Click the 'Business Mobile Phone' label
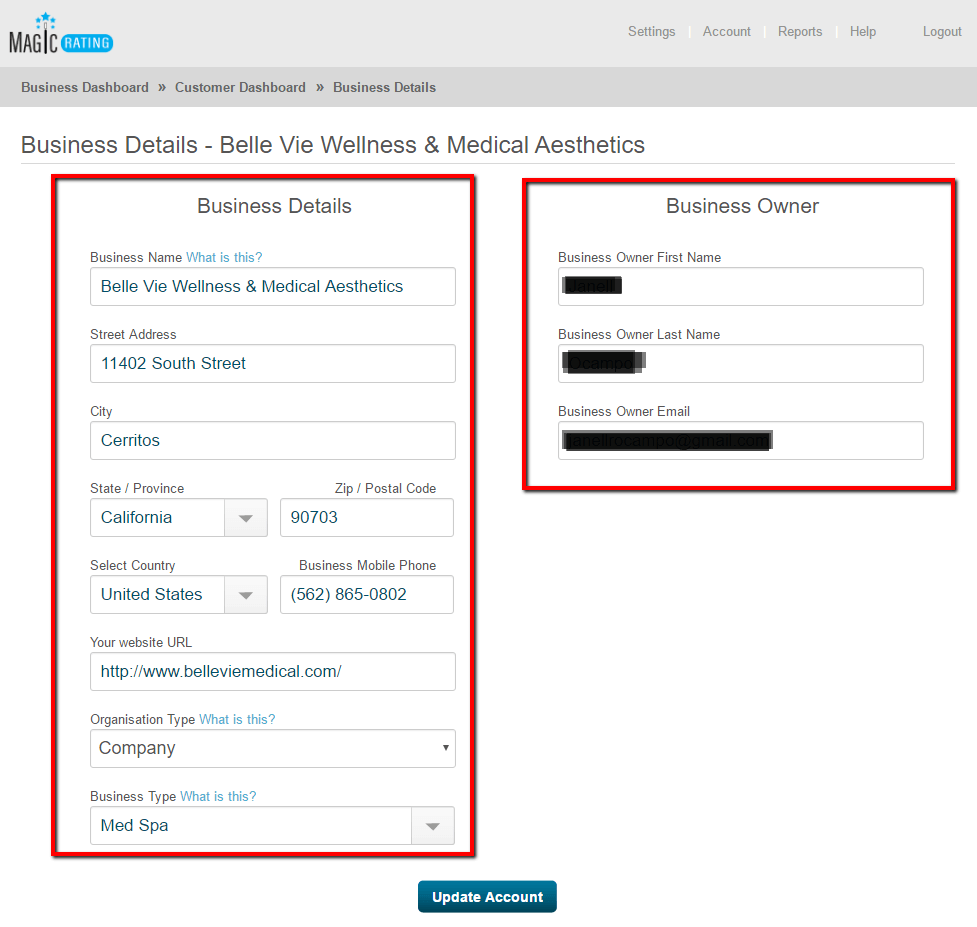 368,565
